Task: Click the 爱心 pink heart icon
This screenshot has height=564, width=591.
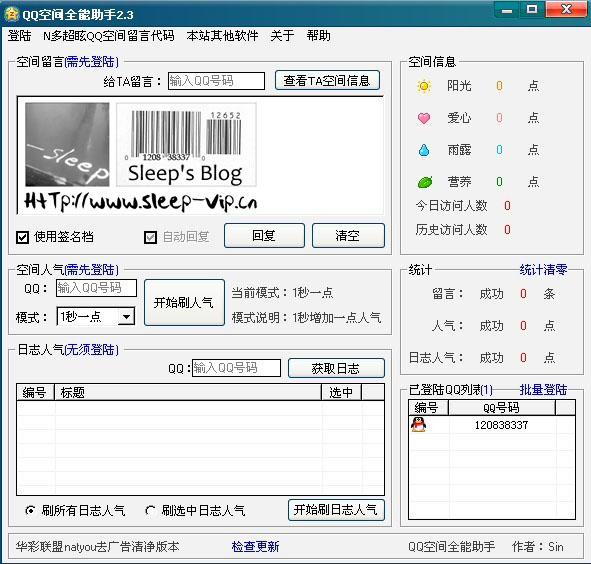Action: 424,118
